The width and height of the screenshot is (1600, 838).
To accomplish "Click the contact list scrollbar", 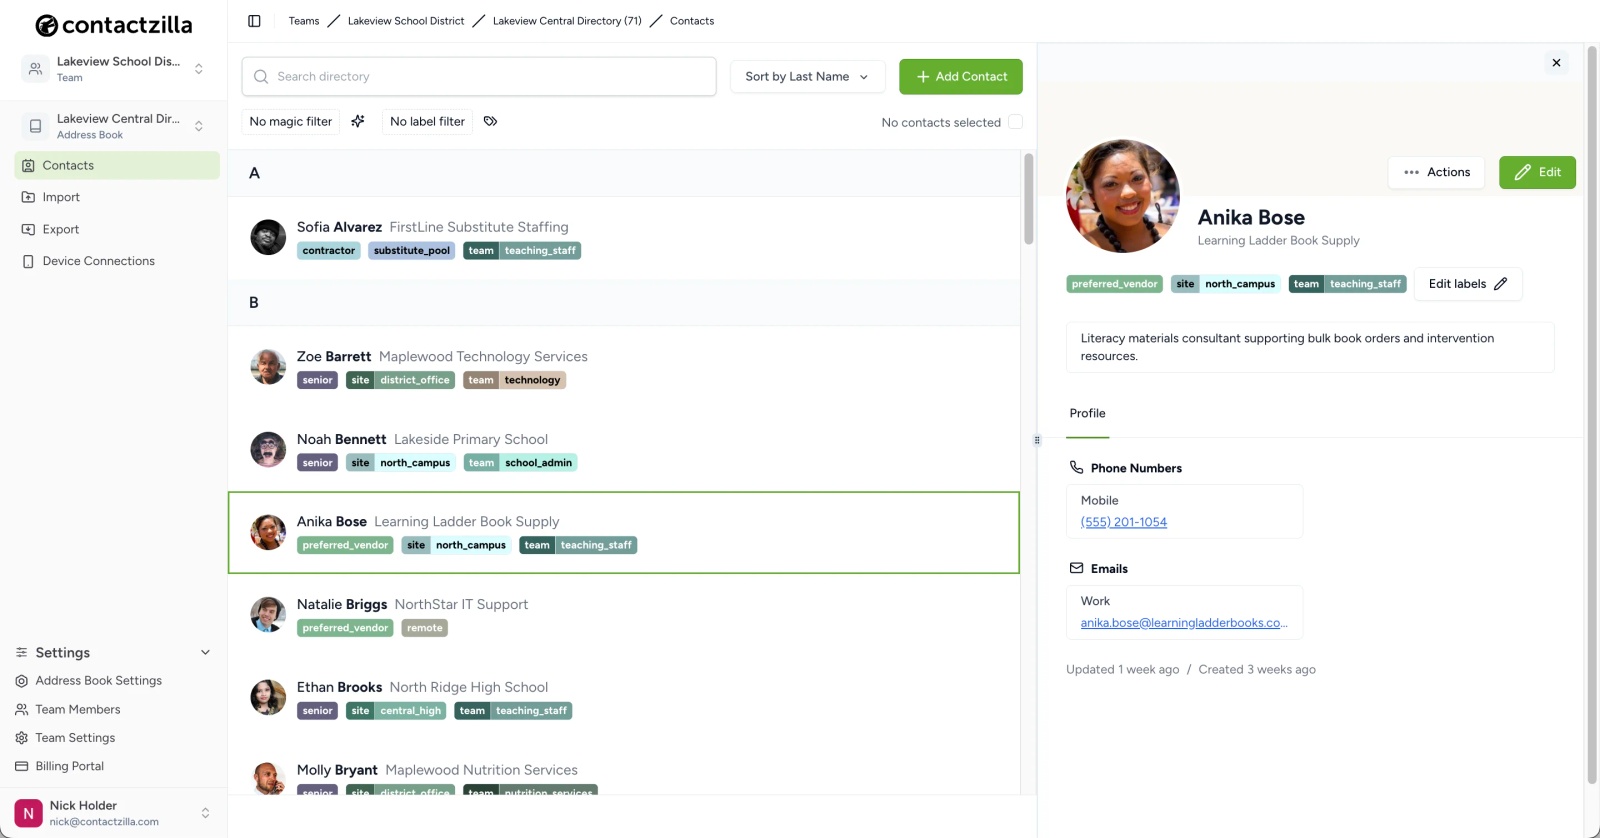I will (x=1029, y=199).
